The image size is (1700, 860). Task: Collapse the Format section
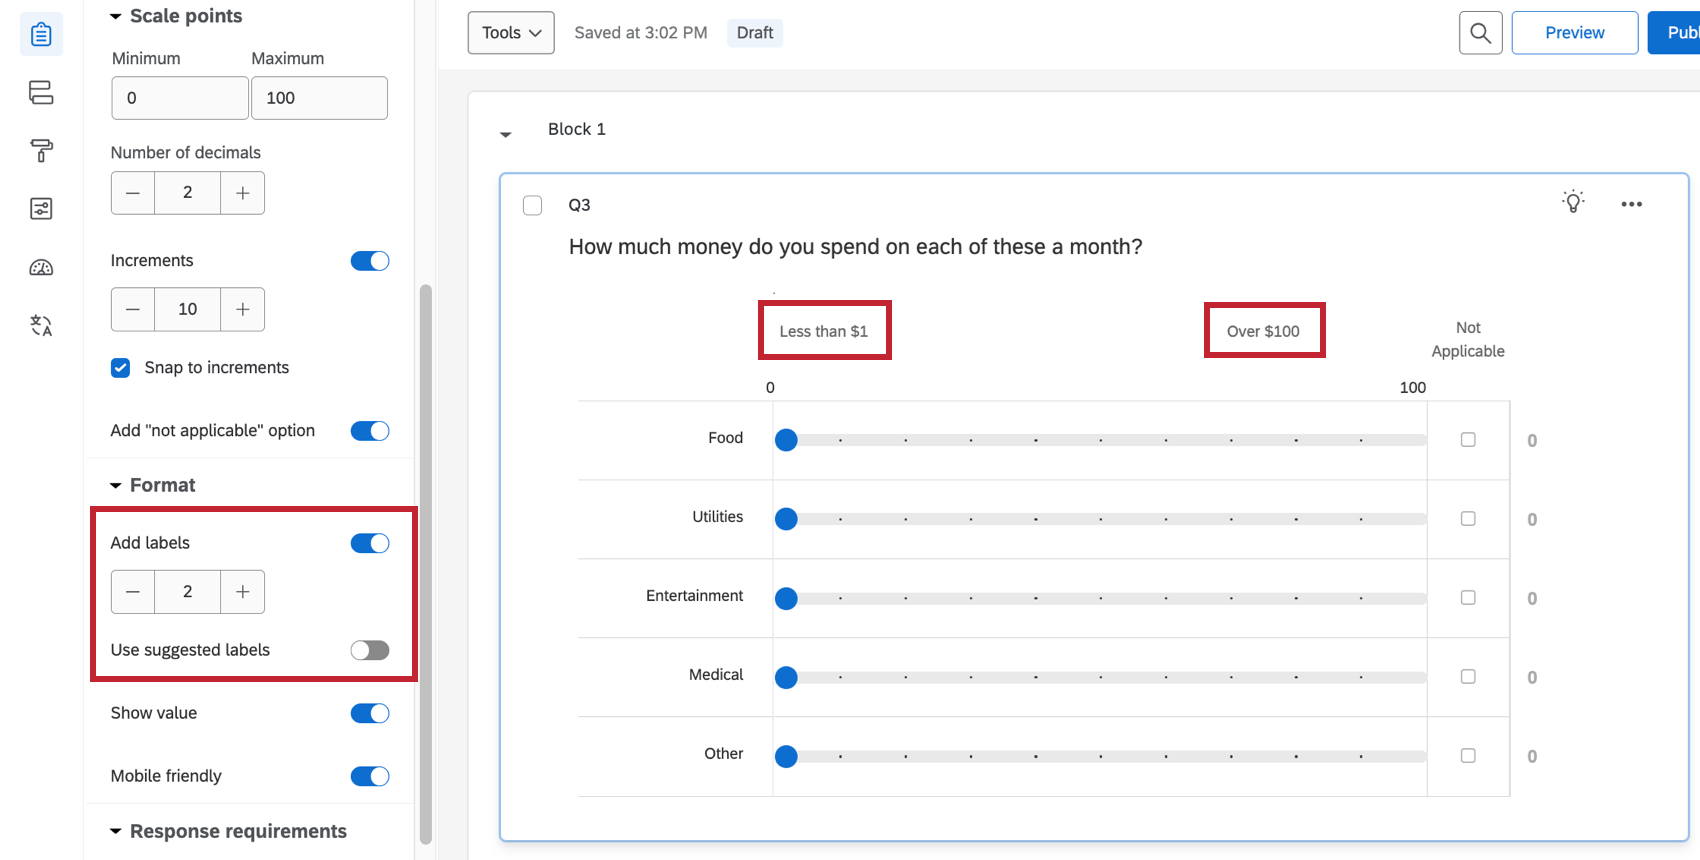(116, 486)
